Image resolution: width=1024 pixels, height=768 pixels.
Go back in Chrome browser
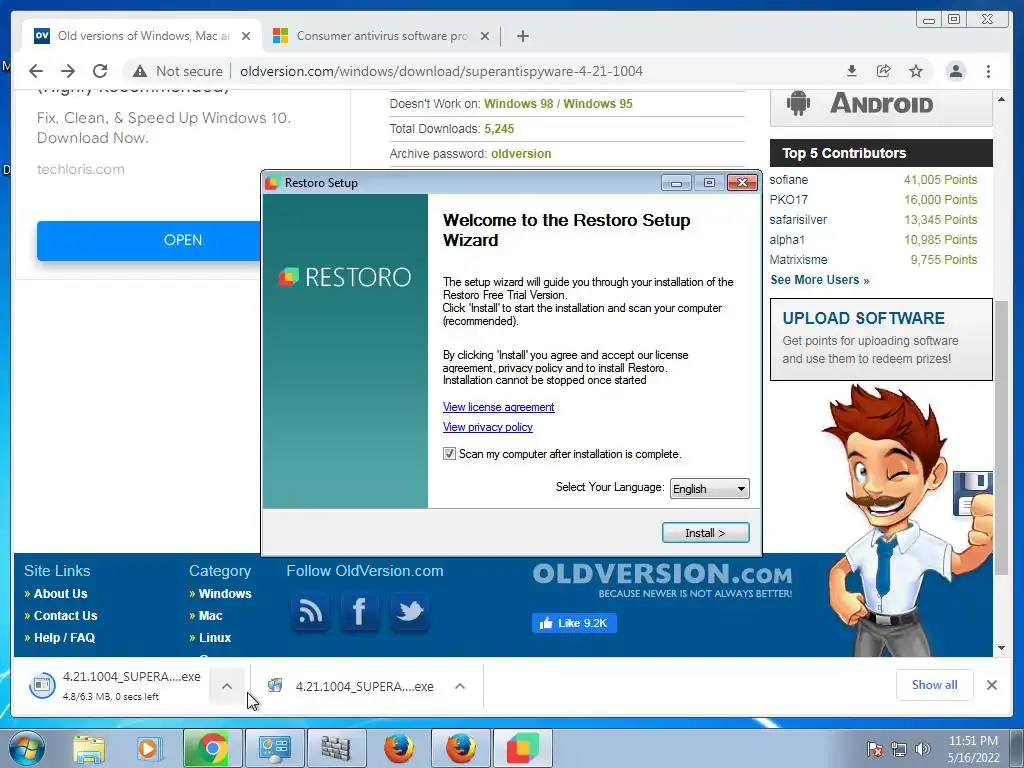[36, 71]
